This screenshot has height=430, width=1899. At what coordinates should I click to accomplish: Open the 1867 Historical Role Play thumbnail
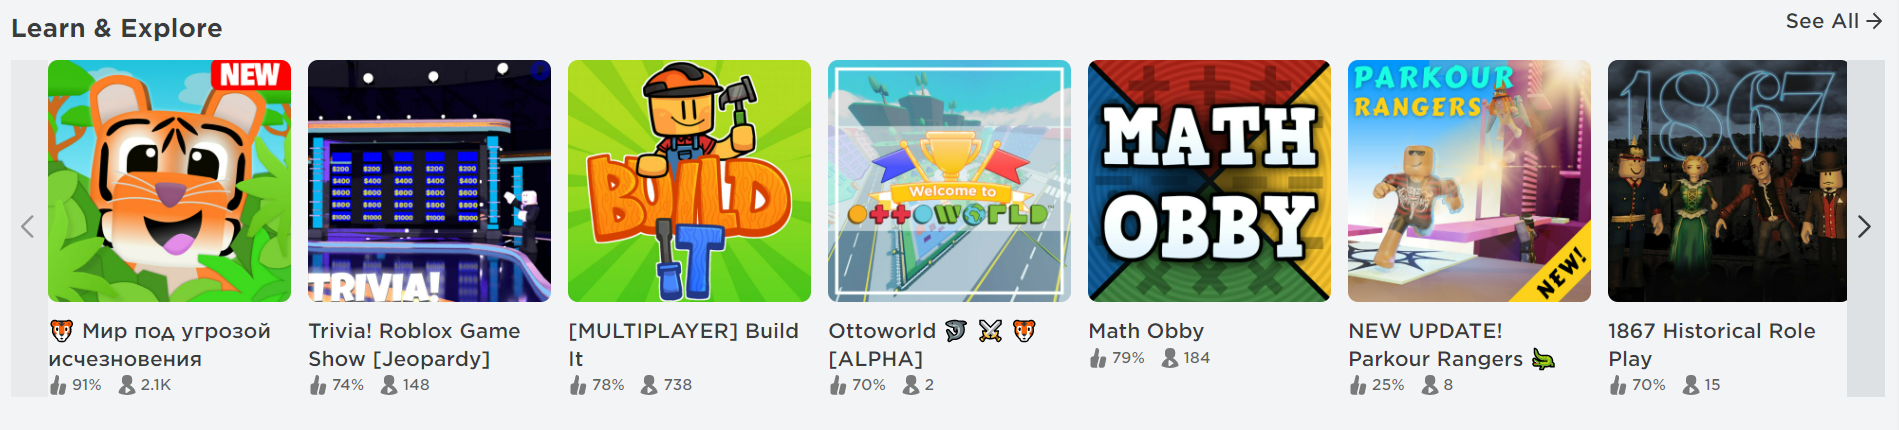coord(1727,181)
